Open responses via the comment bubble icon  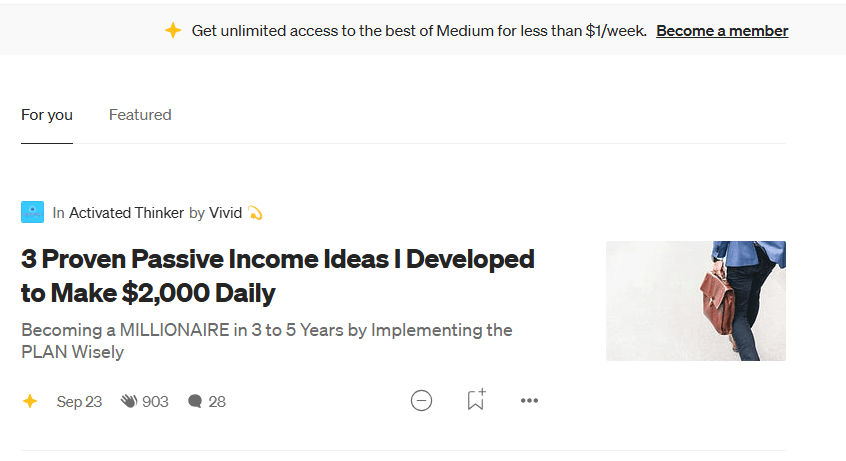point(195,402)
